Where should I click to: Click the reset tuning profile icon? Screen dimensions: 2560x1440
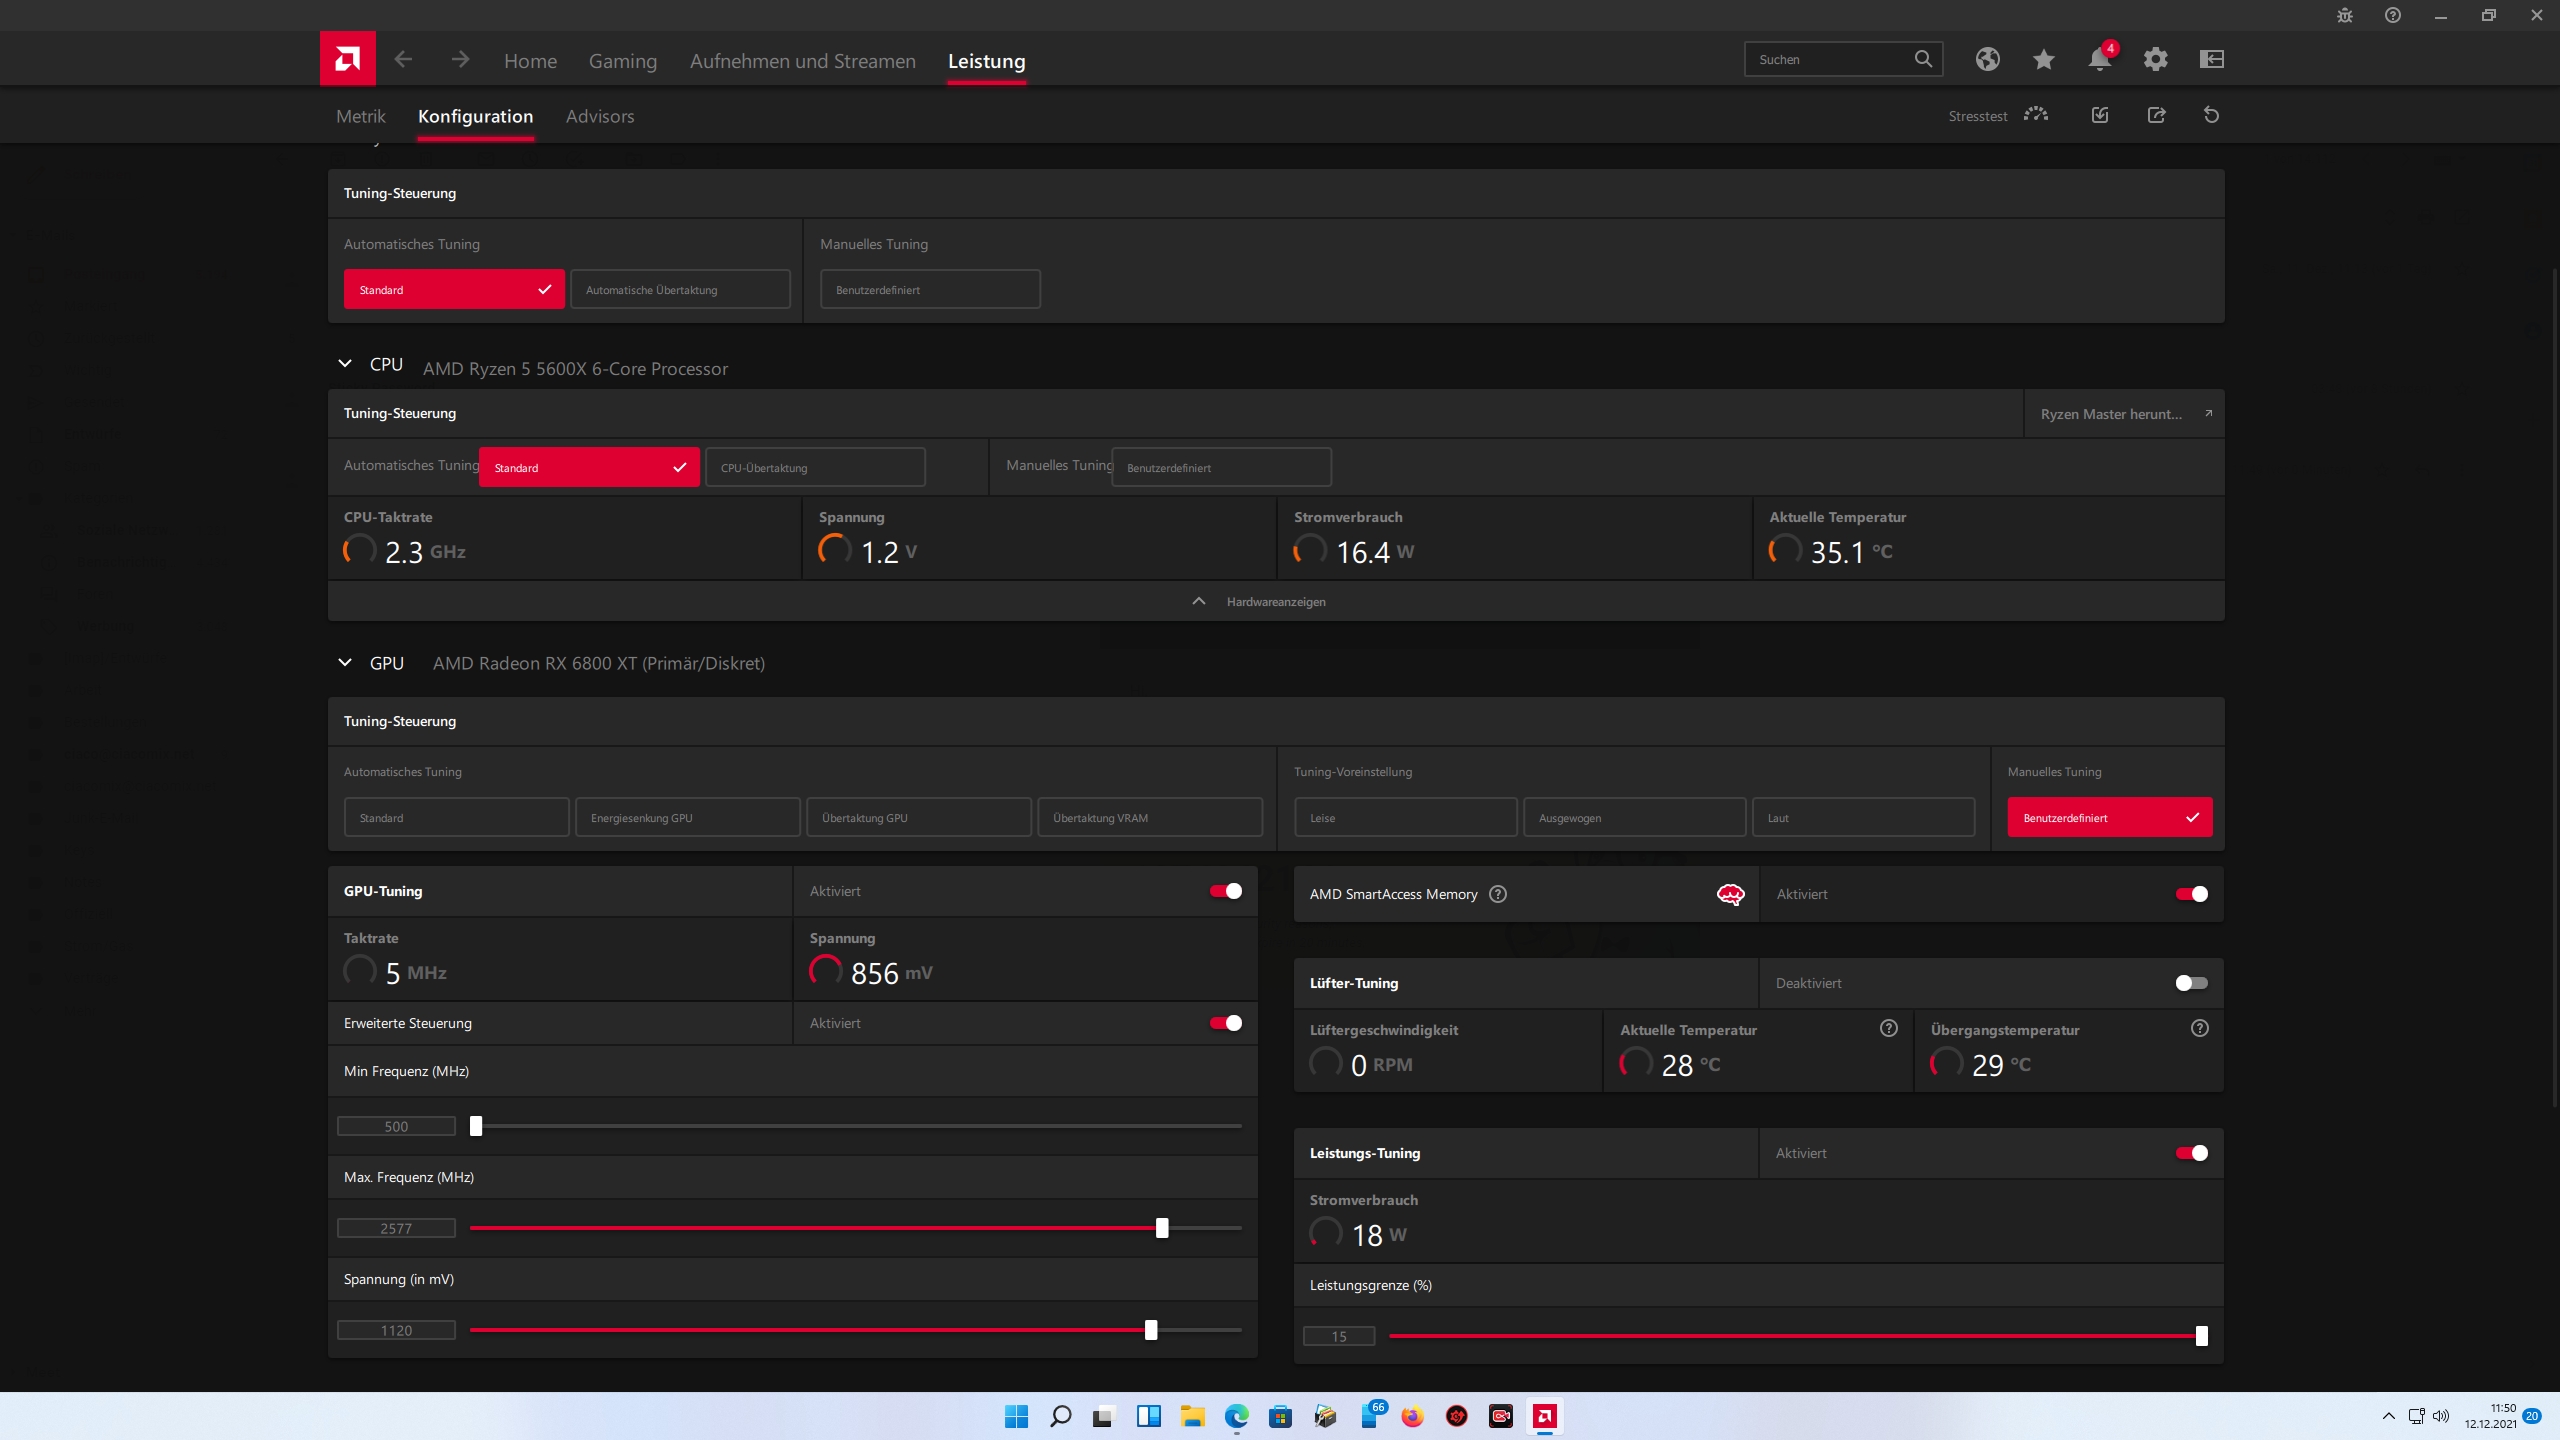pyautogui.click(x=2211, y=115)
